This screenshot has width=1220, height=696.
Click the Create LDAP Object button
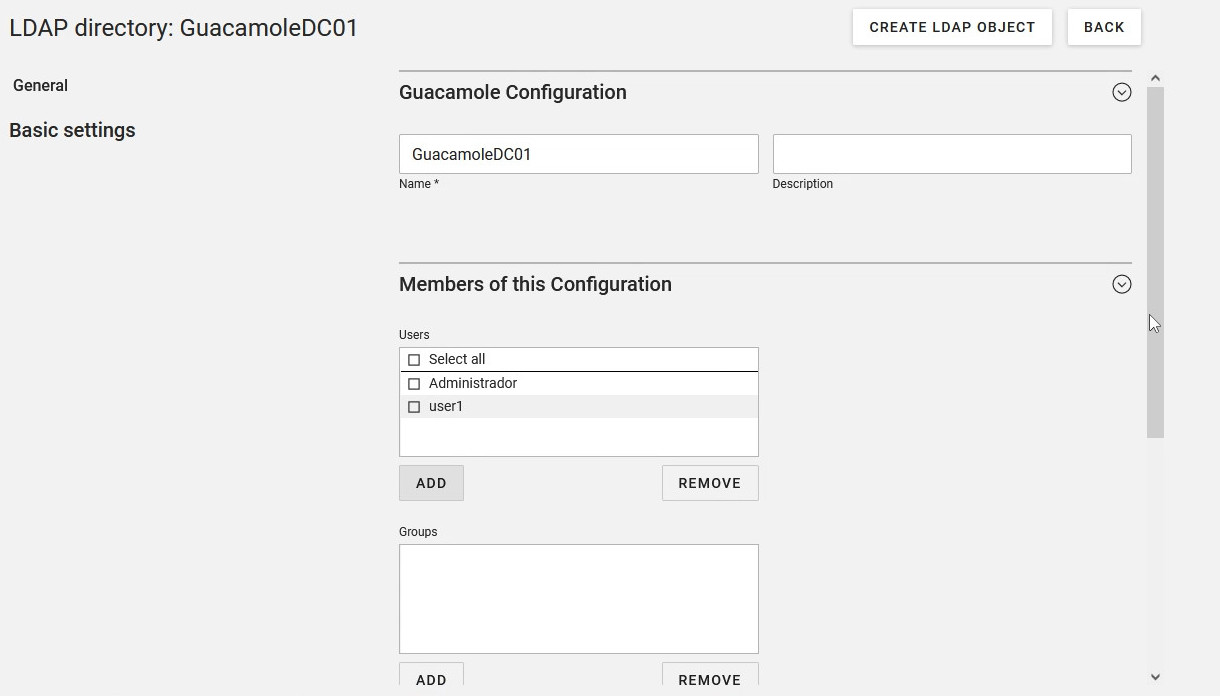(952, 27)
